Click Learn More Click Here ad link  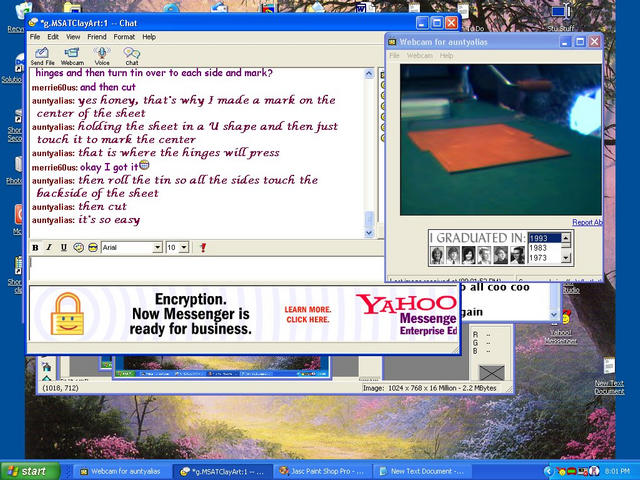click(x=308, y=314)
